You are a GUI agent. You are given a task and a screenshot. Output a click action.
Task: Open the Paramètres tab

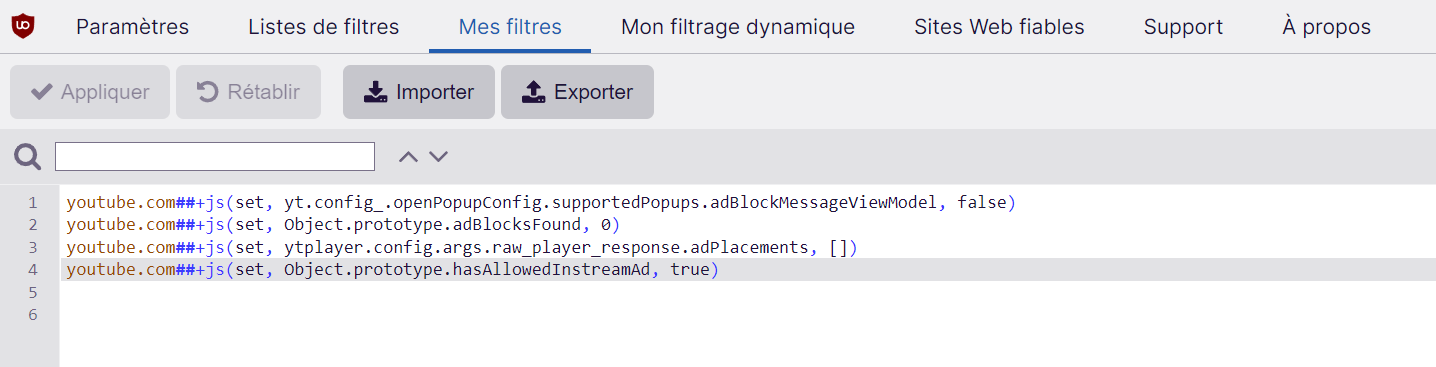click(x=132, y=27)
